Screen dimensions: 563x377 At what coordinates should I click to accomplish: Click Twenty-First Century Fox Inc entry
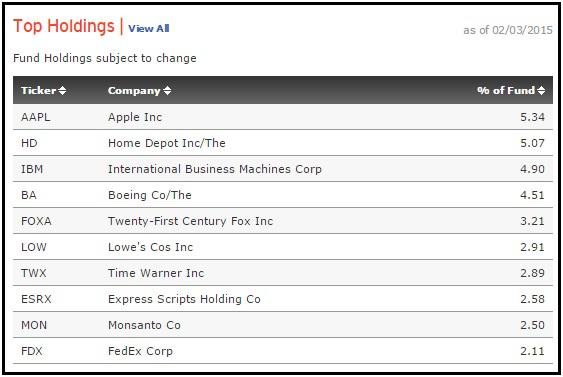click(190, 221)
